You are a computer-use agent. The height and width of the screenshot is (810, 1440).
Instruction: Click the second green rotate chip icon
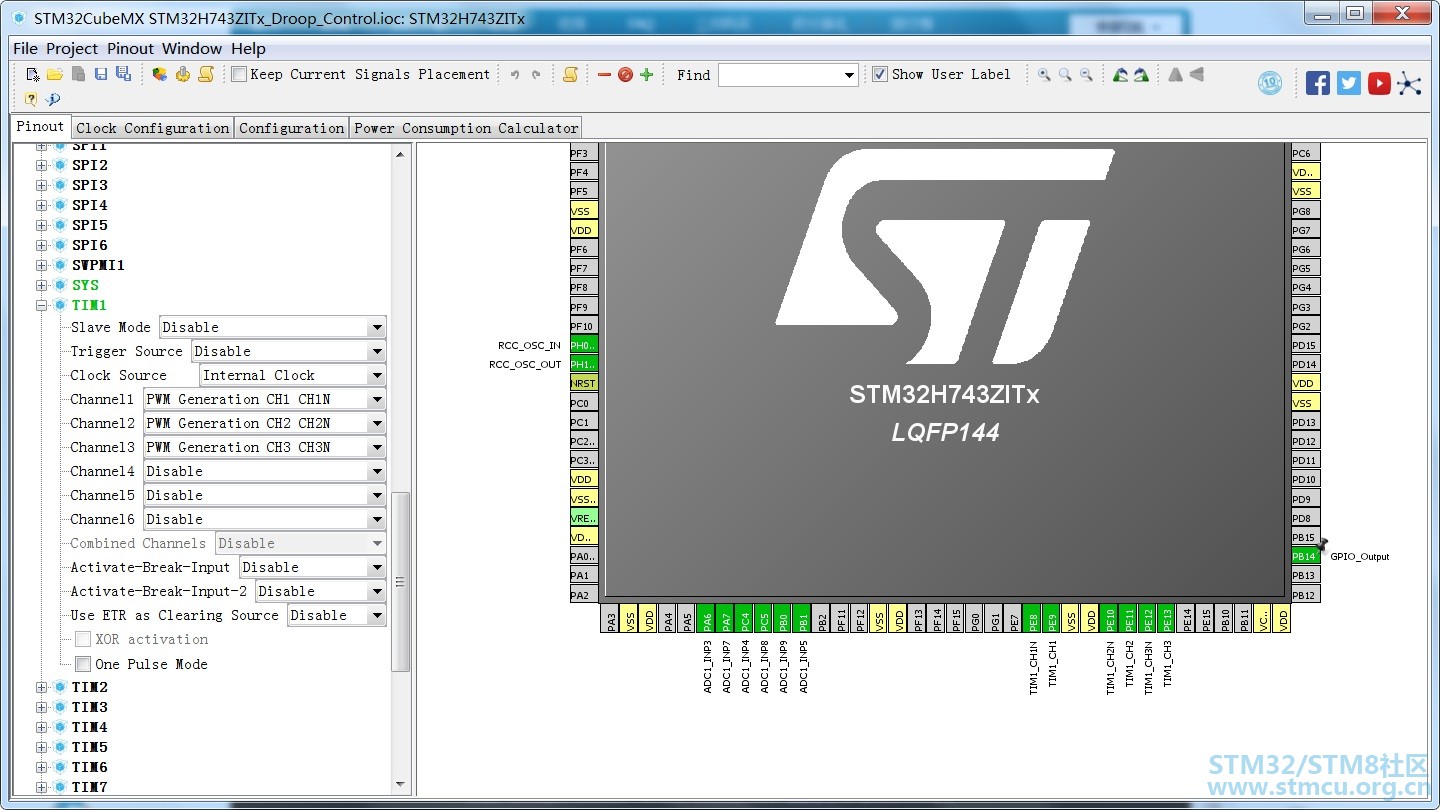(x=1141, y=75)
